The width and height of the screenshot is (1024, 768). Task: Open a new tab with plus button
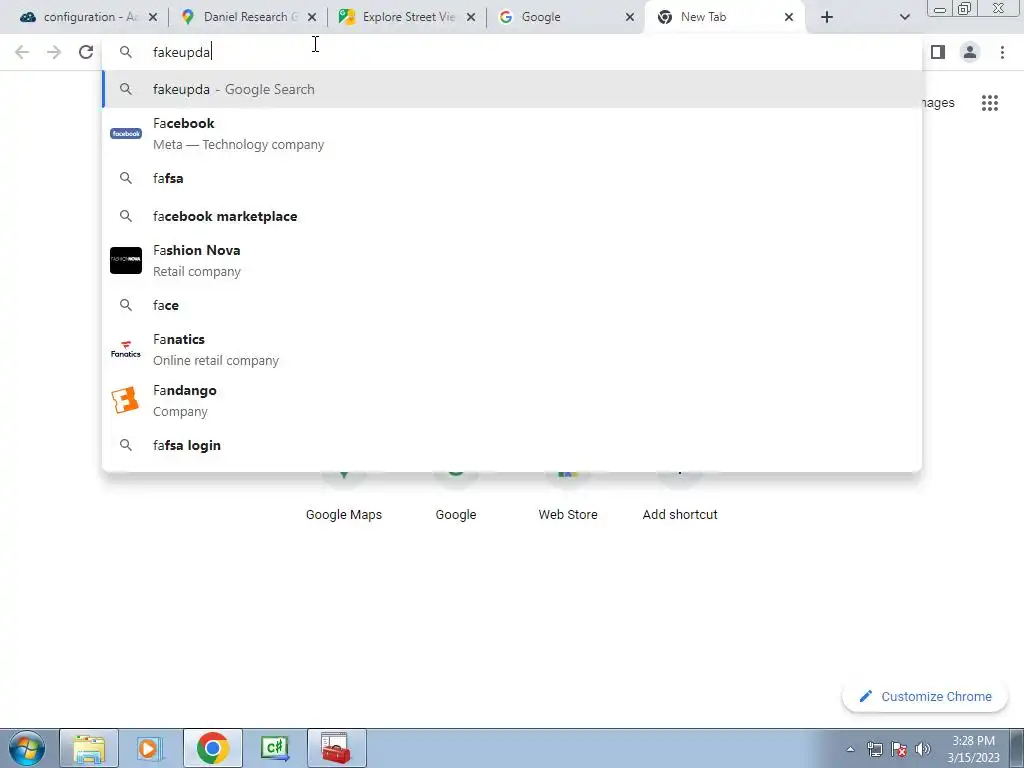coord(827,17)
